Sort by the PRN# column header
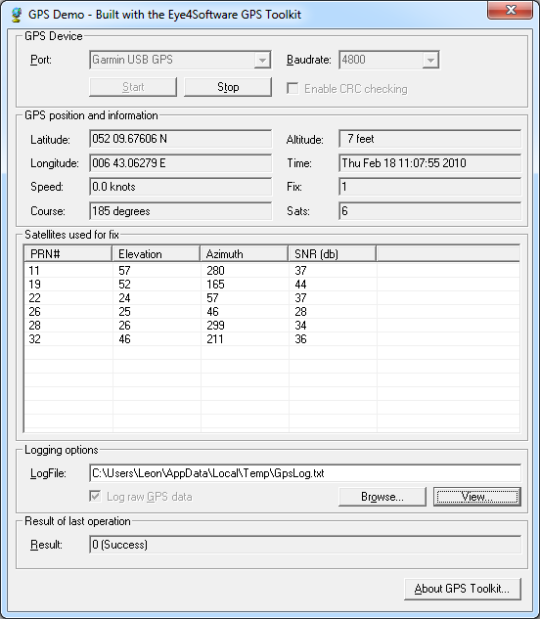The width and height of the screenshot is (540, 619). point(68,253)
